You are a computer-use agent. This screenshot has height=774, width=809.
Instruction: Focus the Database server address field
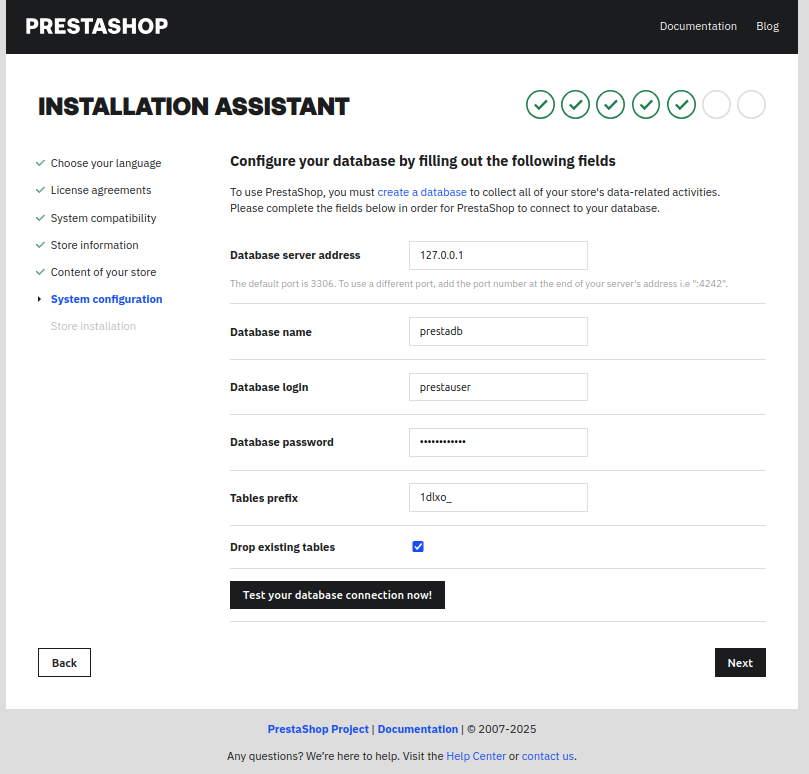pyautogui.click(x=498, y=255)
